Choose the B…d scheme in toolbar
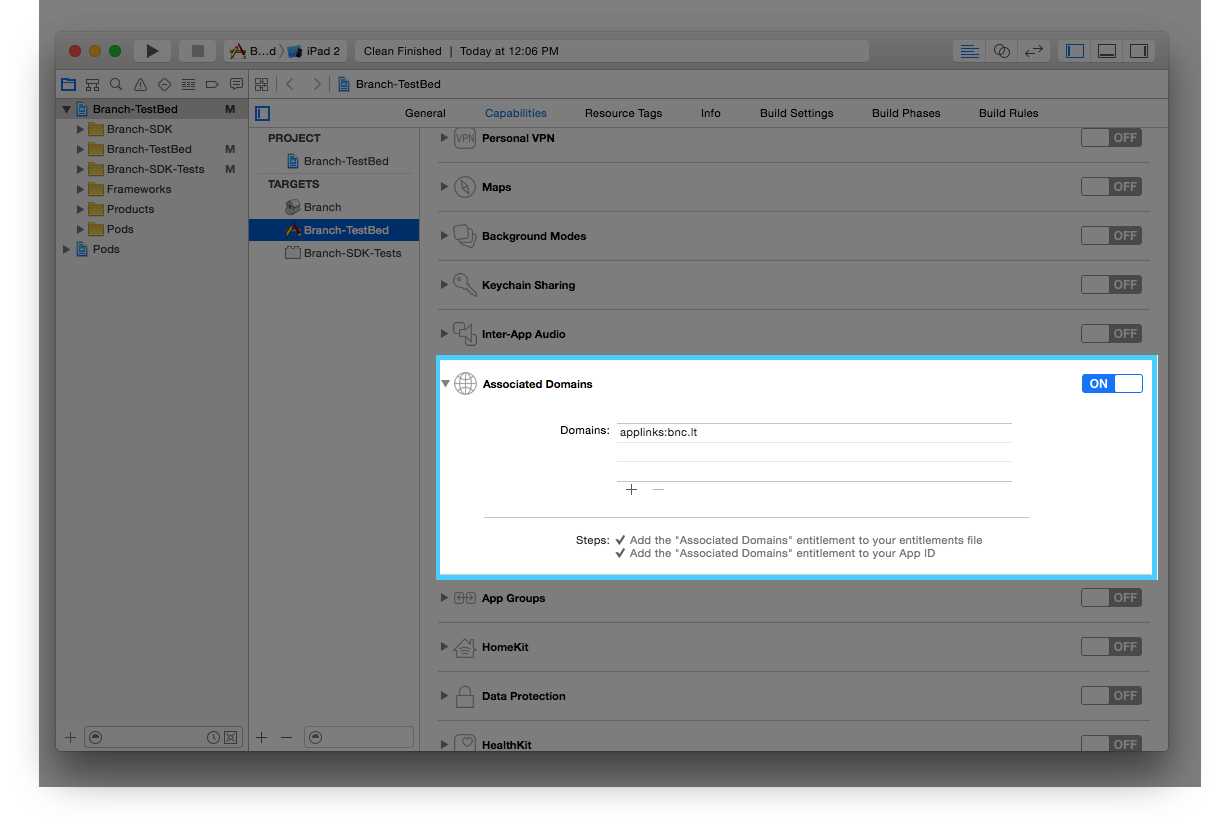Image resolution: width=1224 pixels, height=831 pixels. tap(253, 51)
